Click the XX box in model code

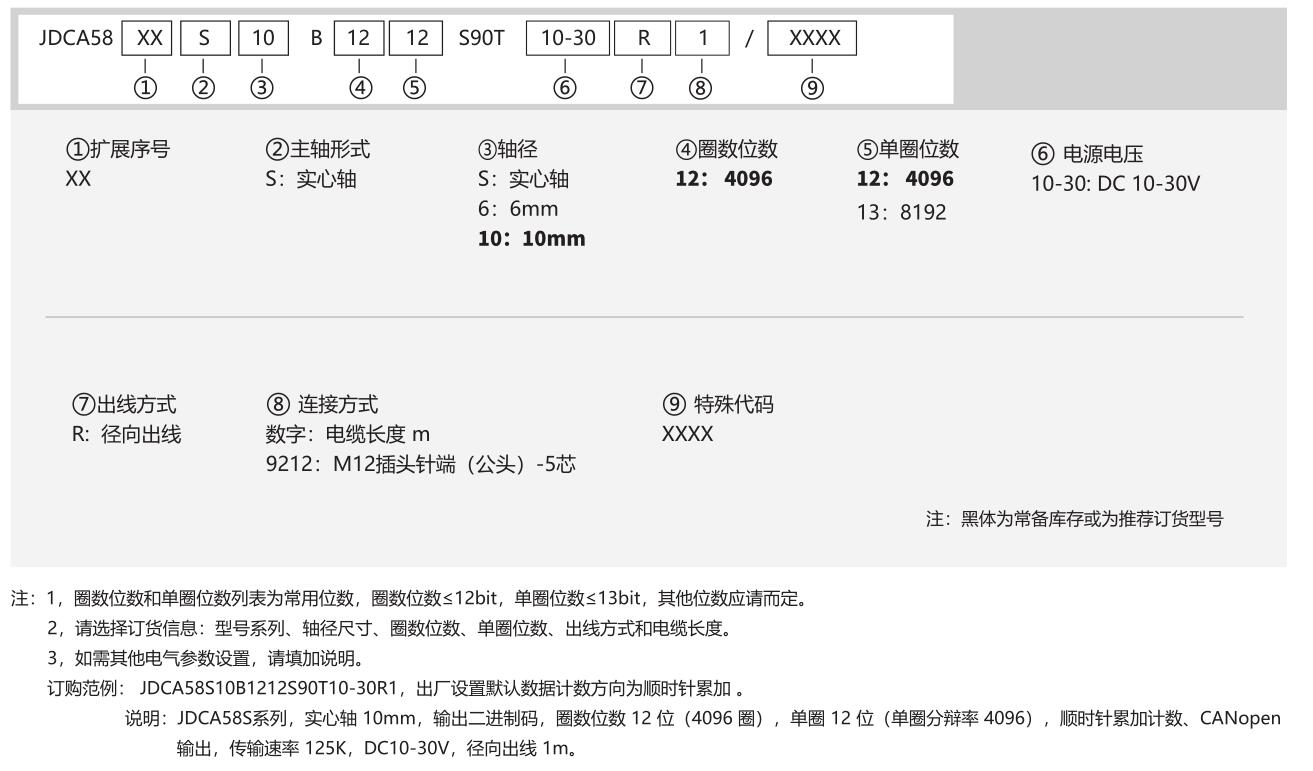click(146, 40)
